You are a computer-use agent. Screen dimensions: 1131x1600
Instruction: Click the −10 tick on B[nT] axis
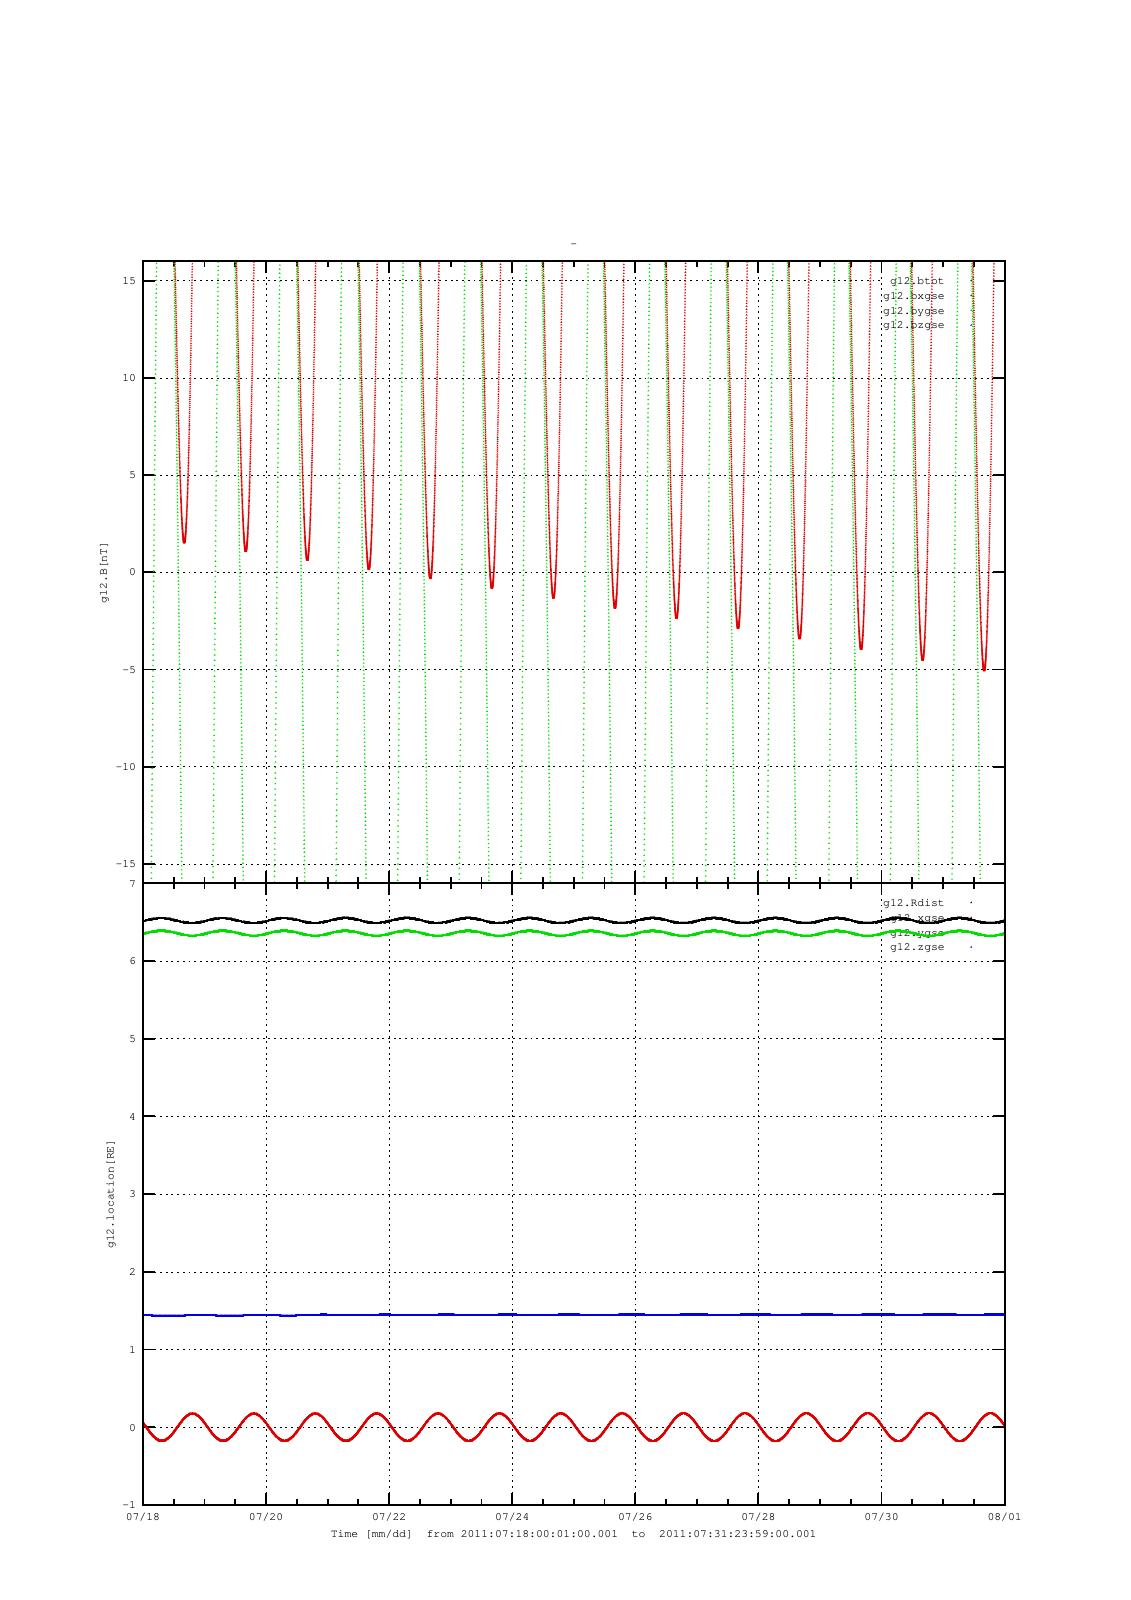tap(126, 767)
